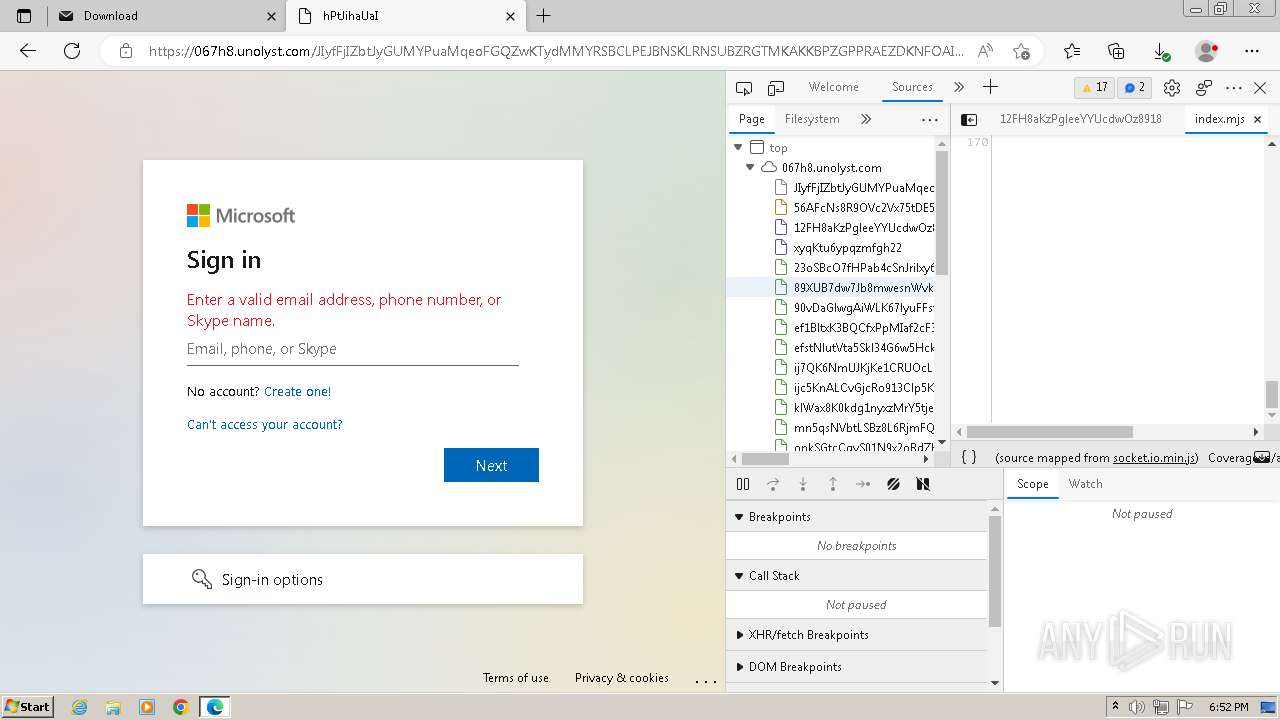Open a new browser tab

click(543, 15)
